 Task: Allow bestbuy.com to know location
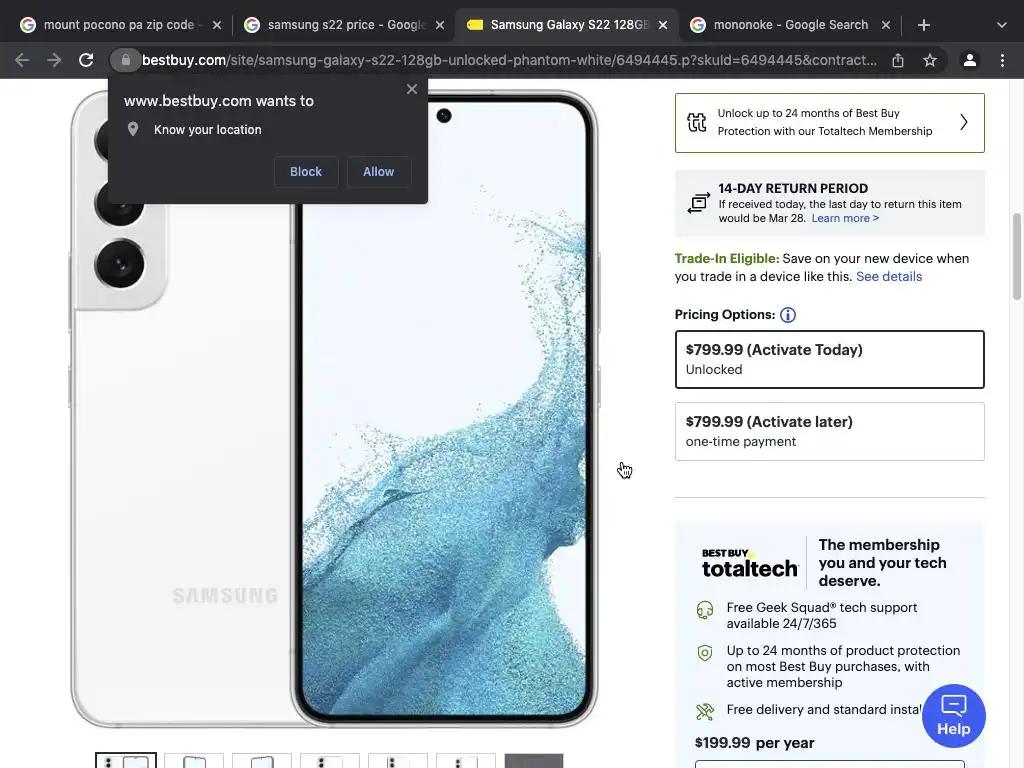tap(379, 172)
